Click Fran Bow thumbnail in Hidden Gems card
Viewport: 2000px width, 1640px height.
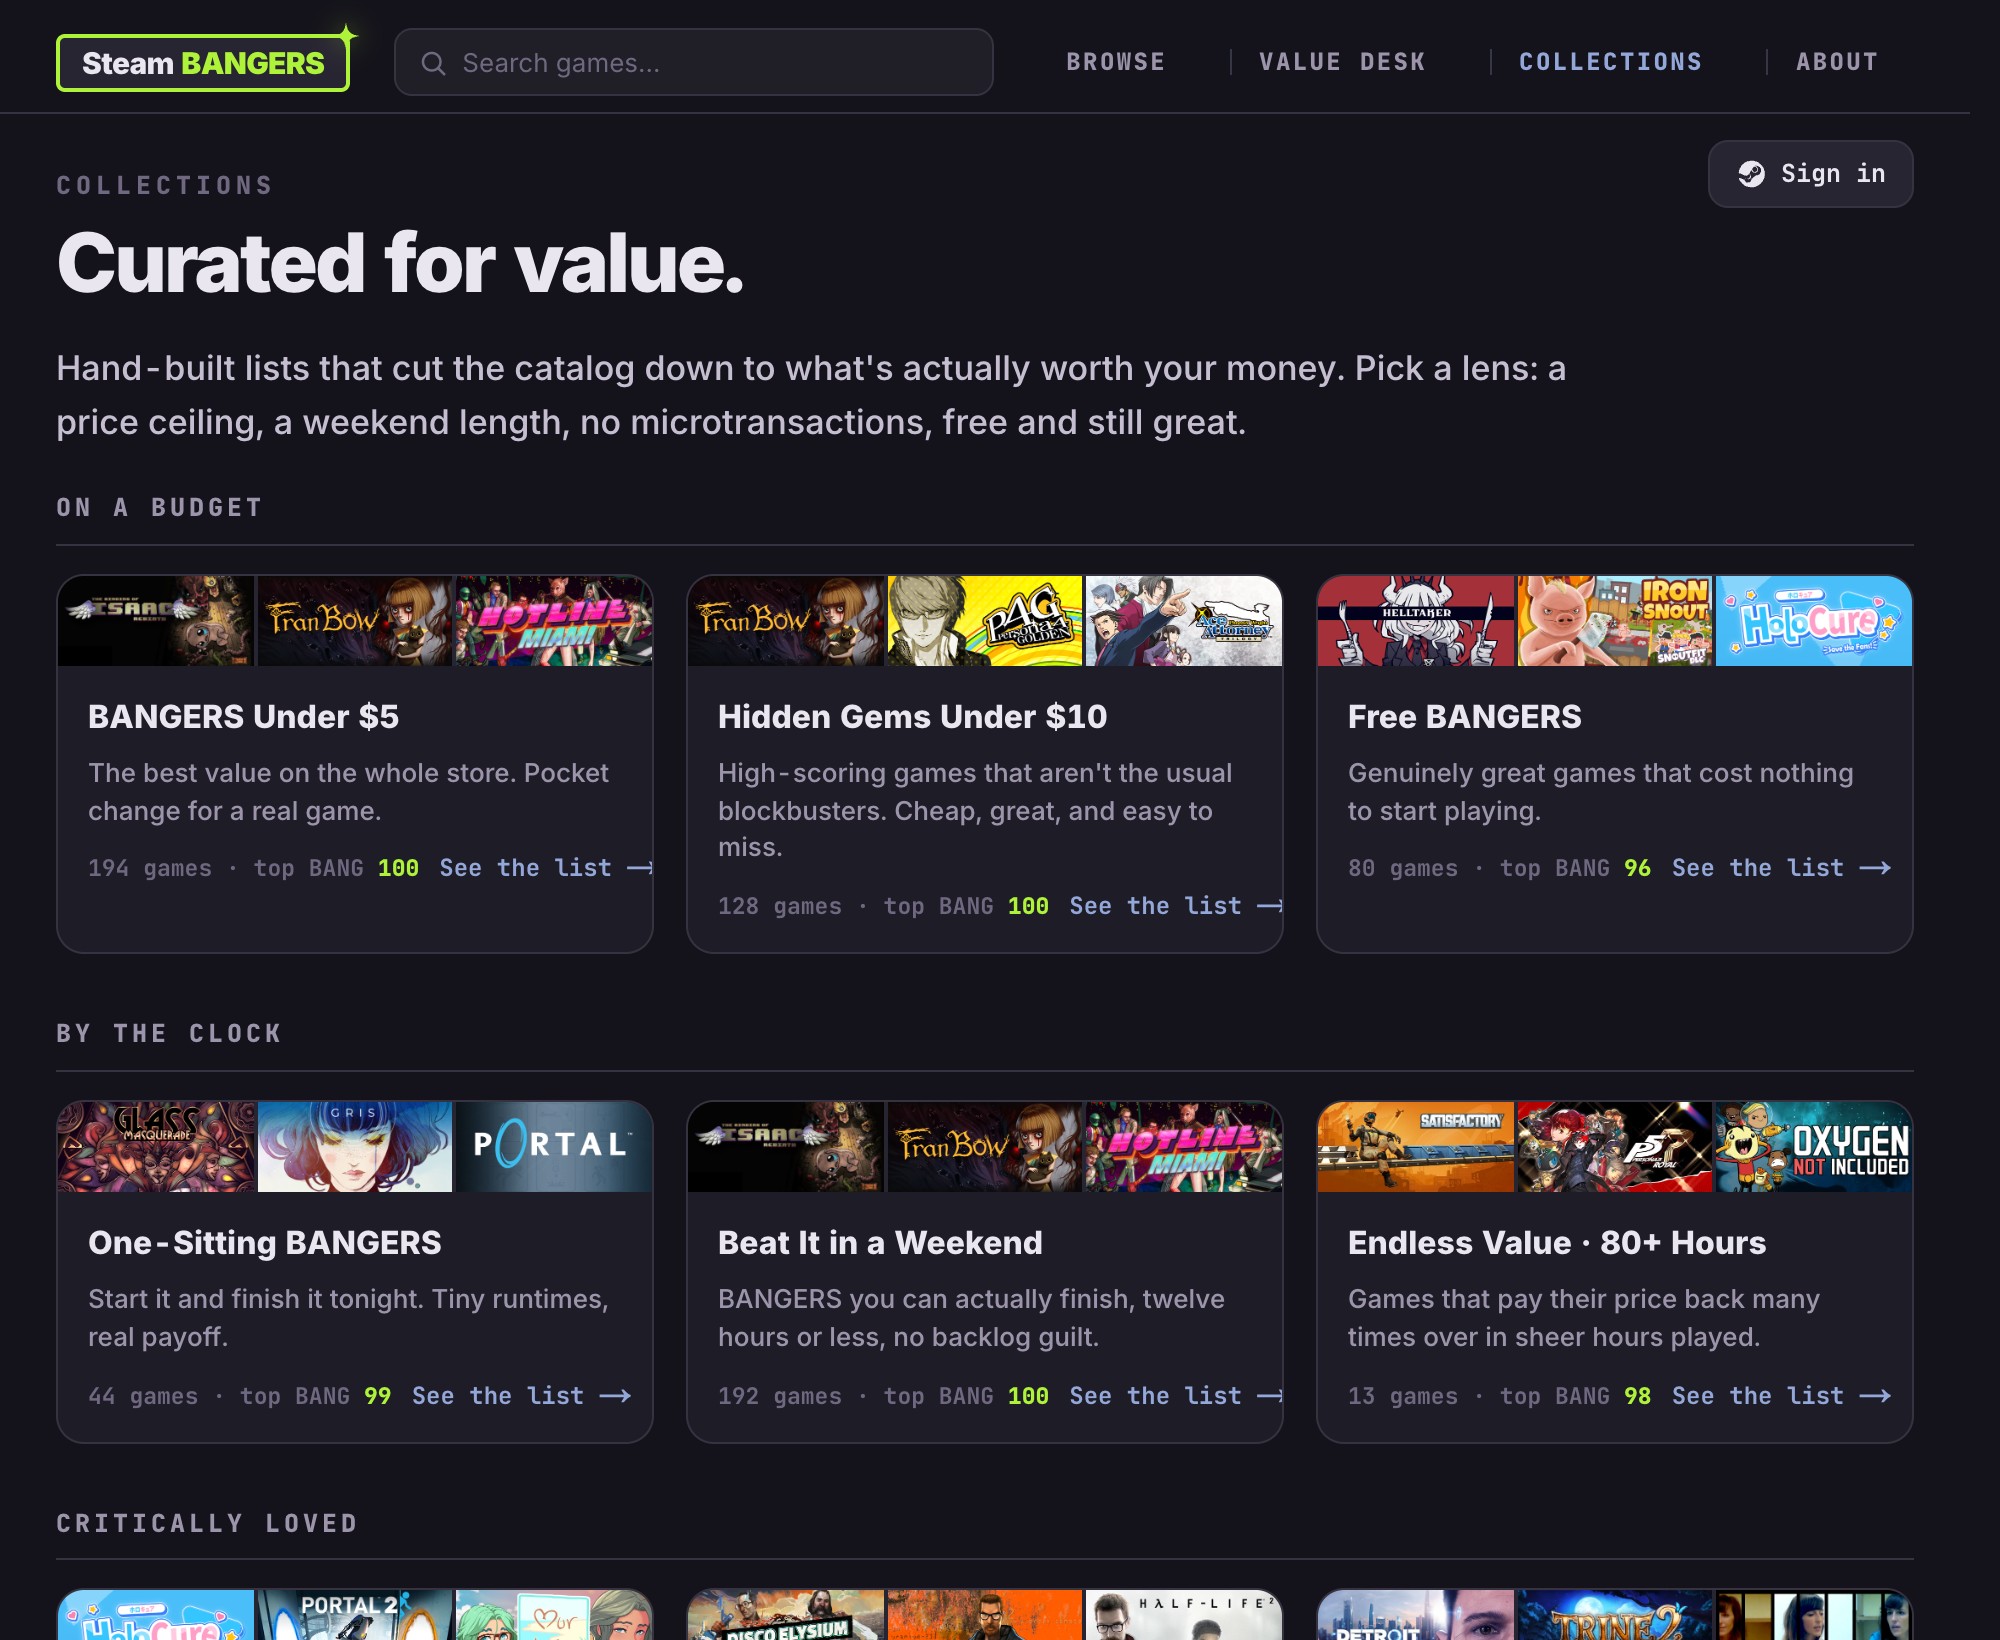[786, 621]
